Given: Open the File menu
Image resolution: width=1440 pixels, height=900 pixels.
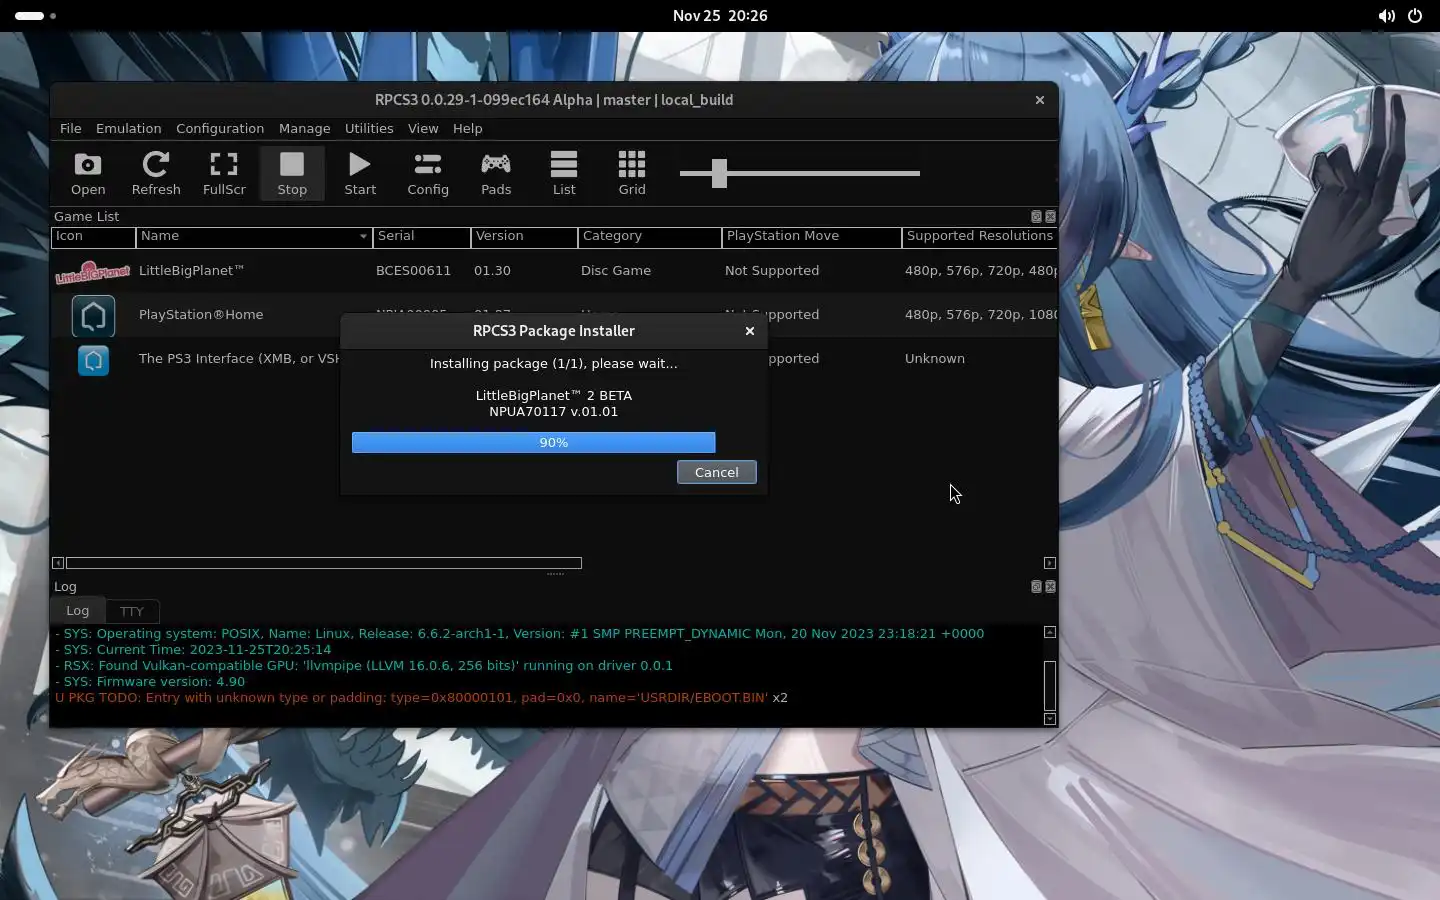Looking at the screenshot, I should 70,128.
